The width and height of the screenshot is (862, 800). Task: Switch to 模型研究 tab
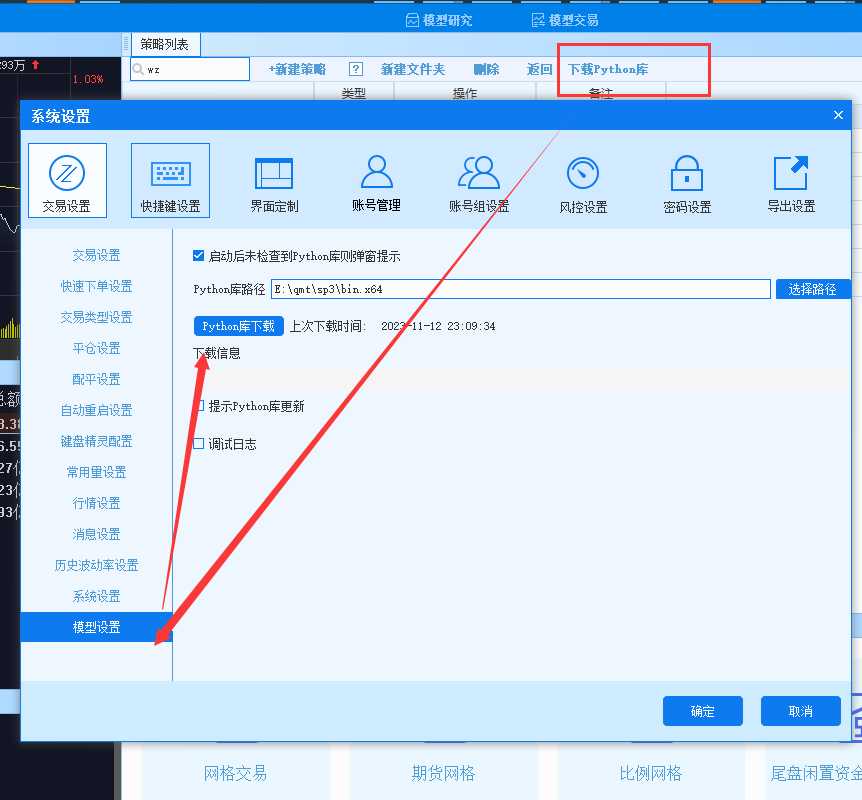[x=439, y=20]
